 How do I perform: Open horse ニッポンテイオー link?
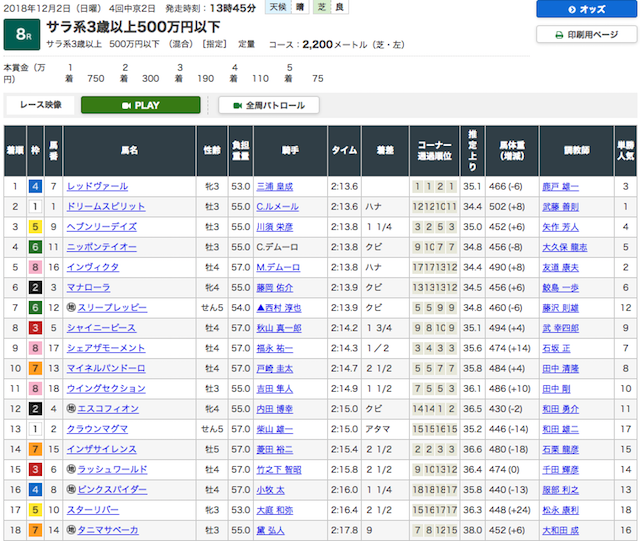pyautogui.click(x=102, y=247)
